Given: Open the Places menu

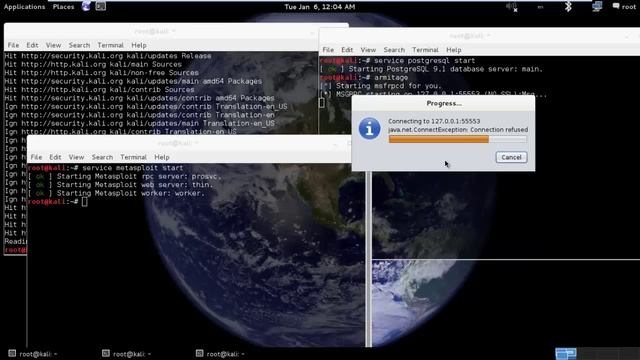Looking at the screenshot, I should tap(63, 7).
